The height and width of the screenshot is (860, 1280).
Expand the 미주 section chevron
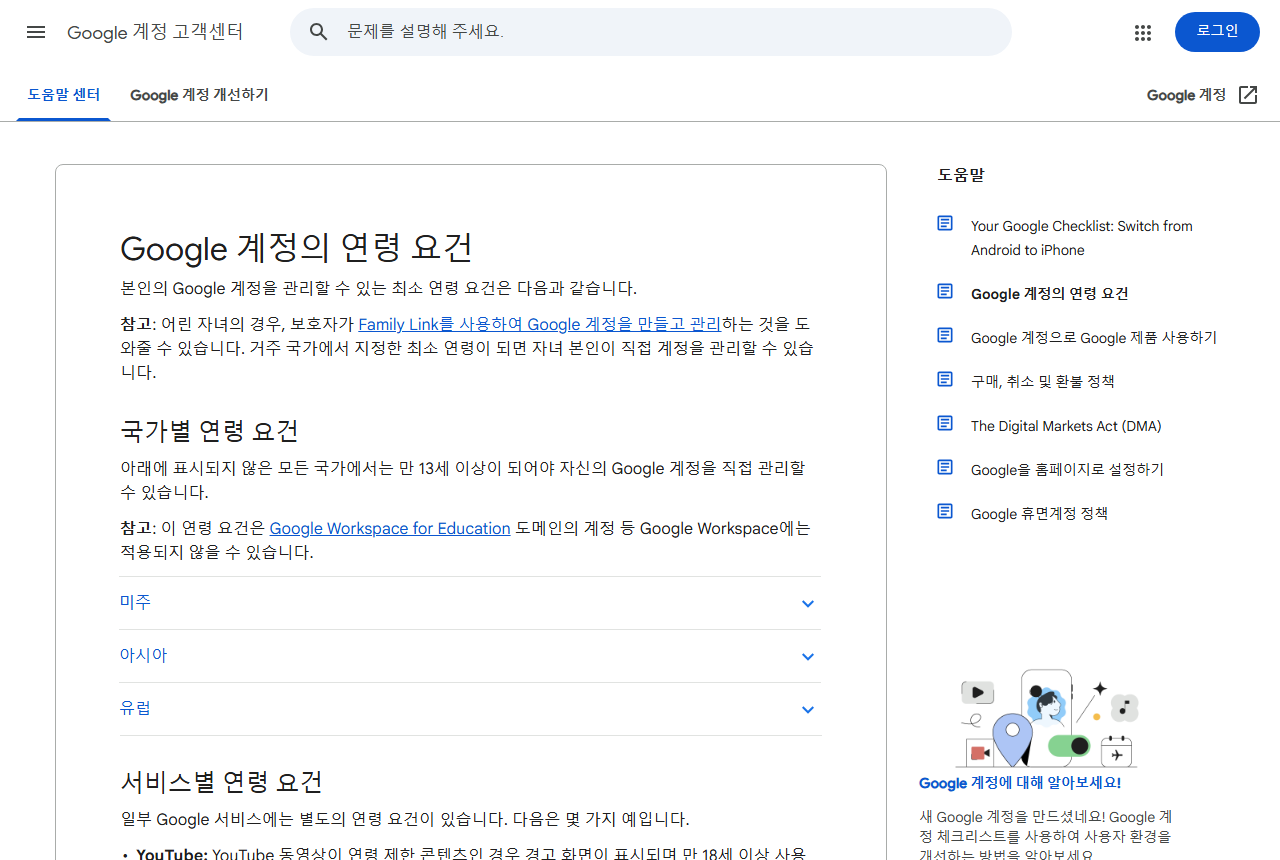pyautogui.click(x=808, y=604)
